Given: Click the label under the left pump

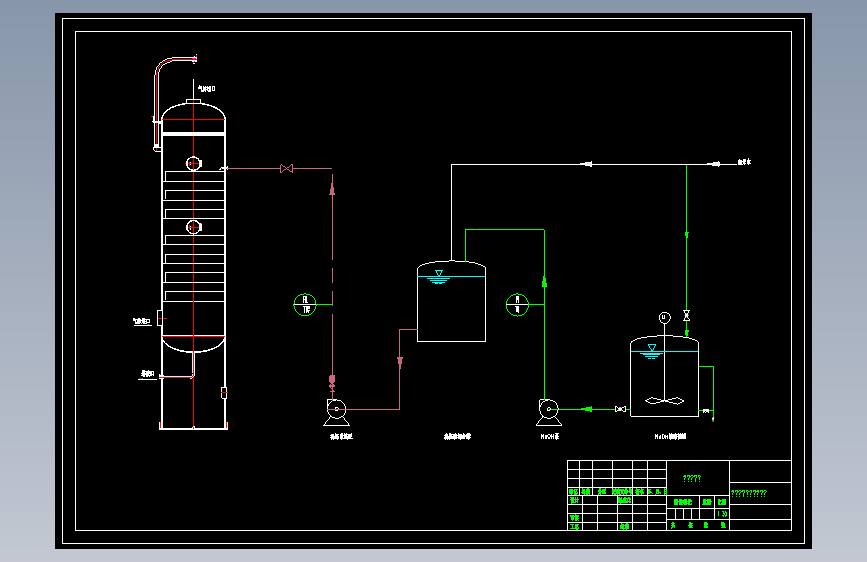Looking at the screenshot, I should [x=341, y=436].
